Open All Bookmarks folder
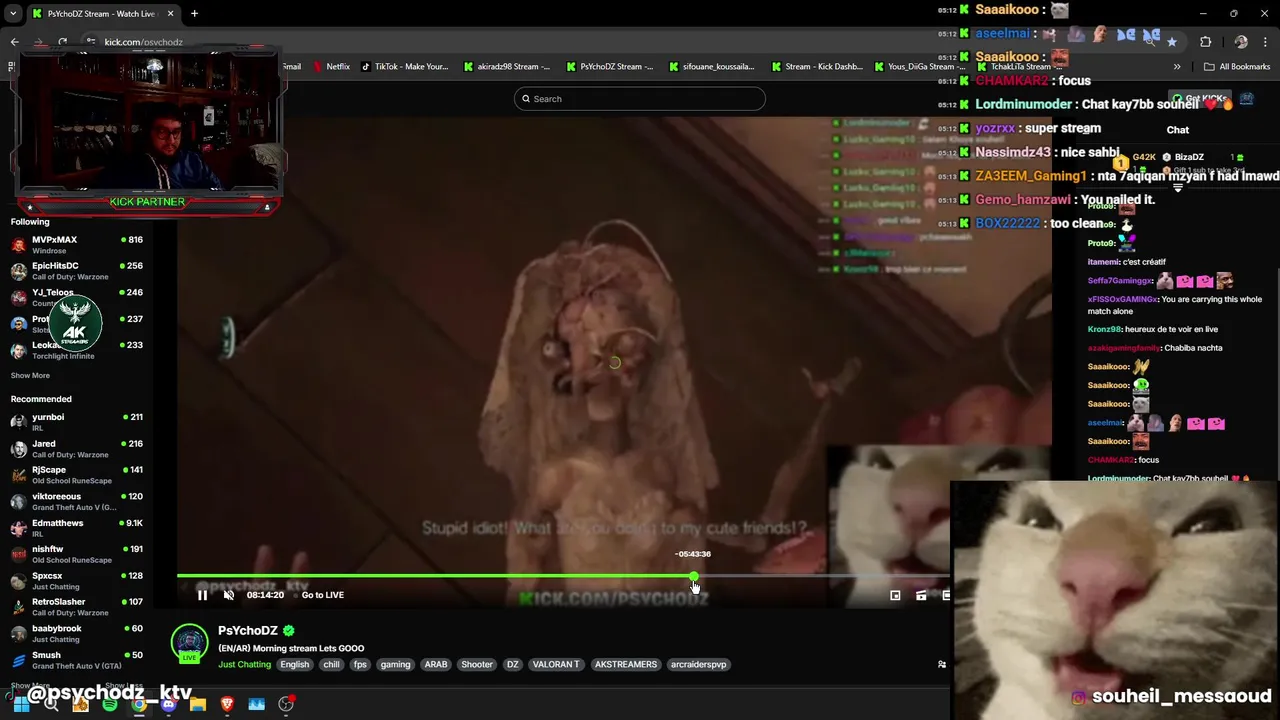This screenshot has width=1280, height=720. (x=1237, y=67)
